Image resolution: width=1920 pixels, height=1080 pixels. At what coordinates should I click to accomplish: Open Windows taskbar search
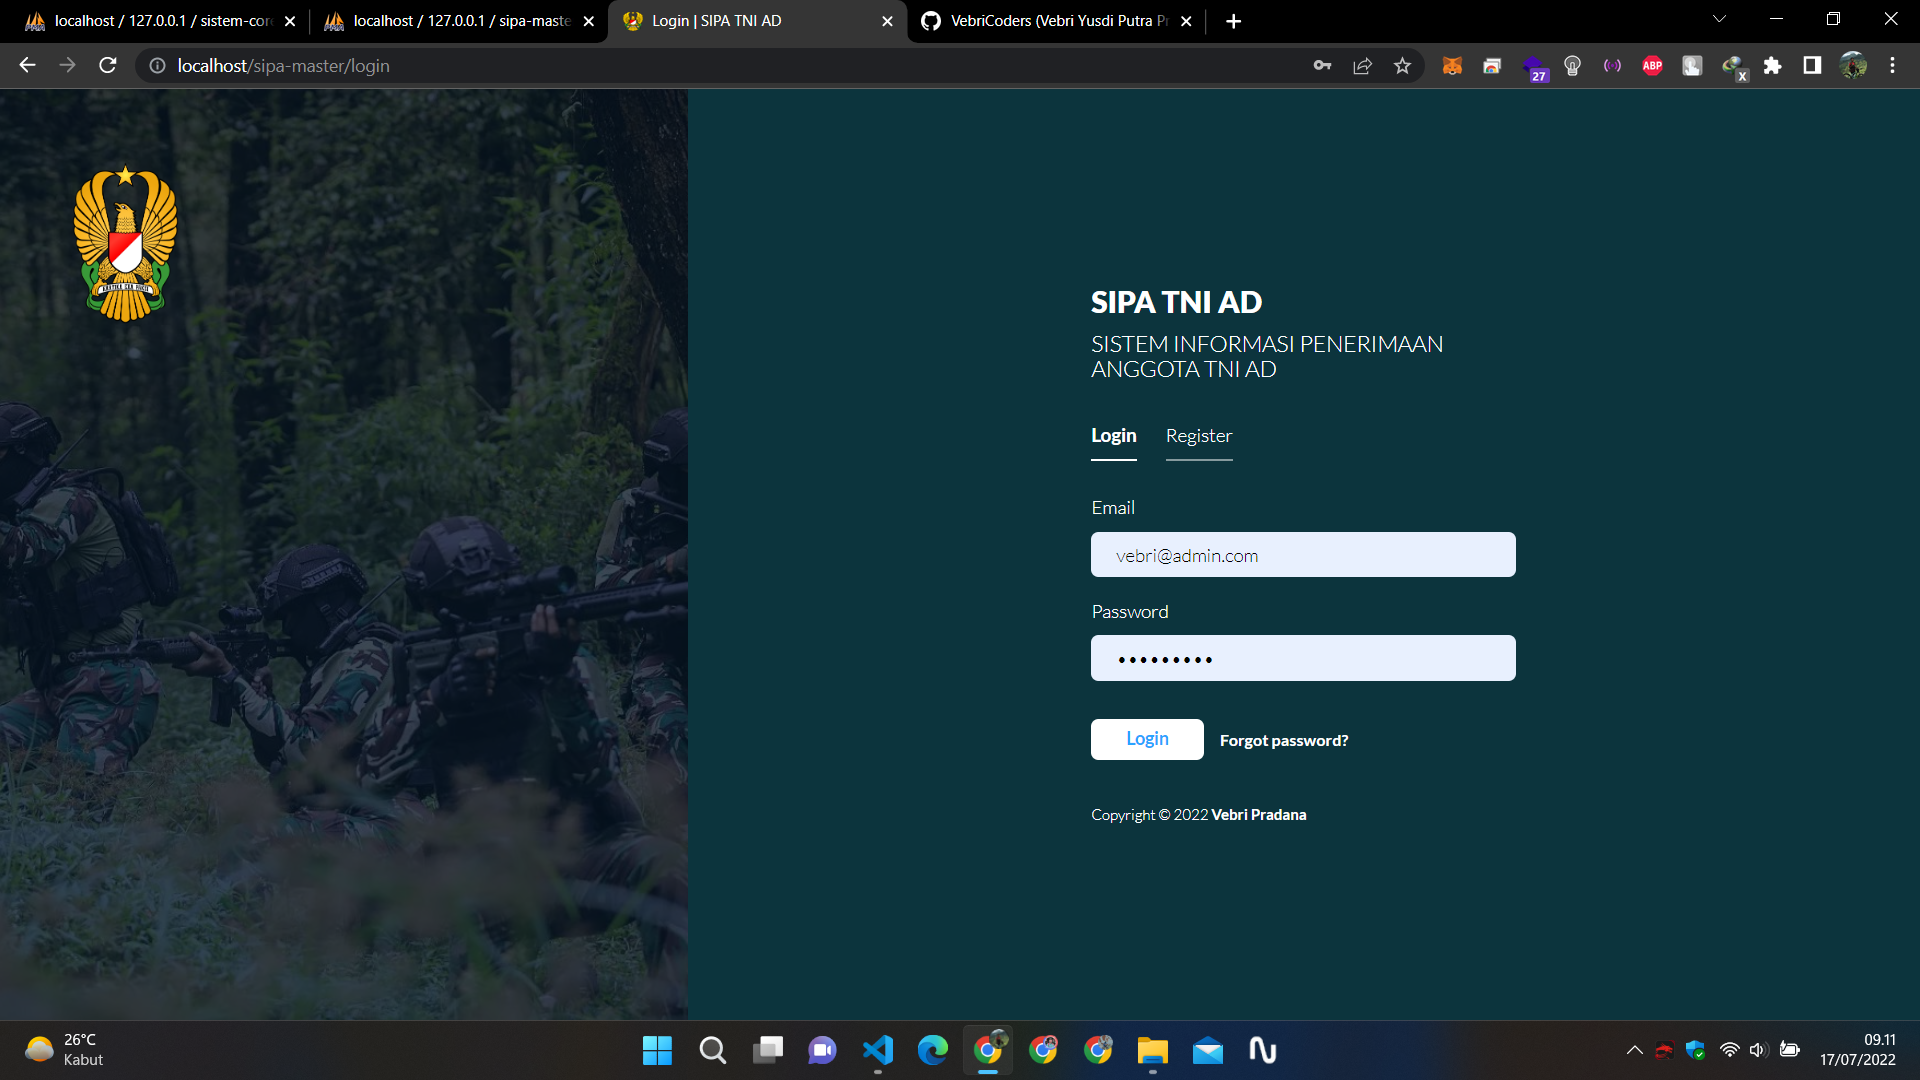712,1050
